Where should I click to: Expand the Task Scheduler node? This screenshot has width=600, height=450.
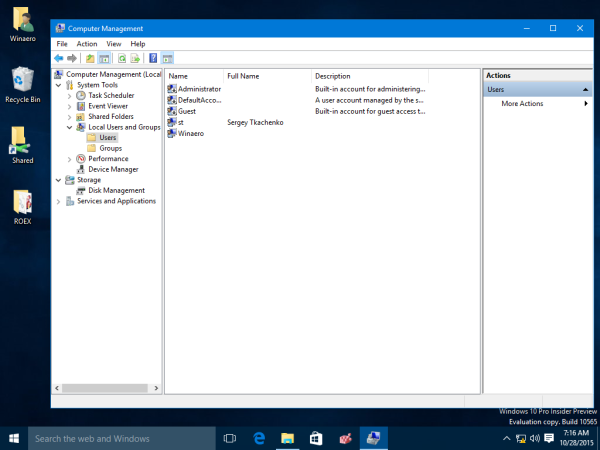pos(69,95)
